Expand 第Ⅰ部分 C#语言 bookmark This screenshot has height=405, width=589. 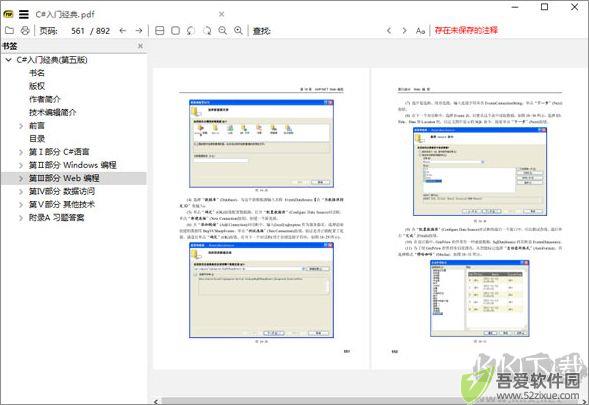coord(21,152)
